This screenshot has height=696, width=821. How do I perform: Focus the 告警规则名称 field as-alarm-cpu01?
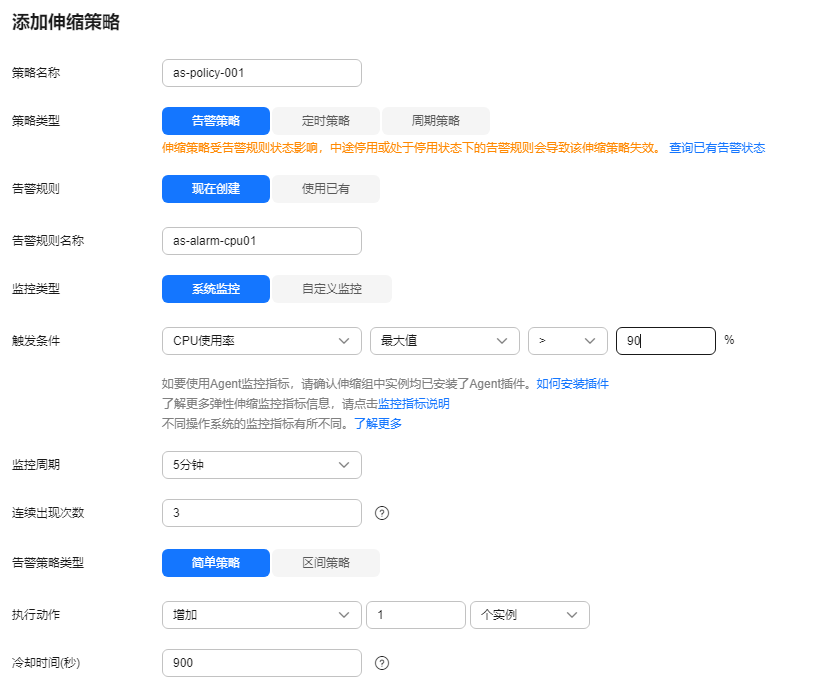pos(262,241)
